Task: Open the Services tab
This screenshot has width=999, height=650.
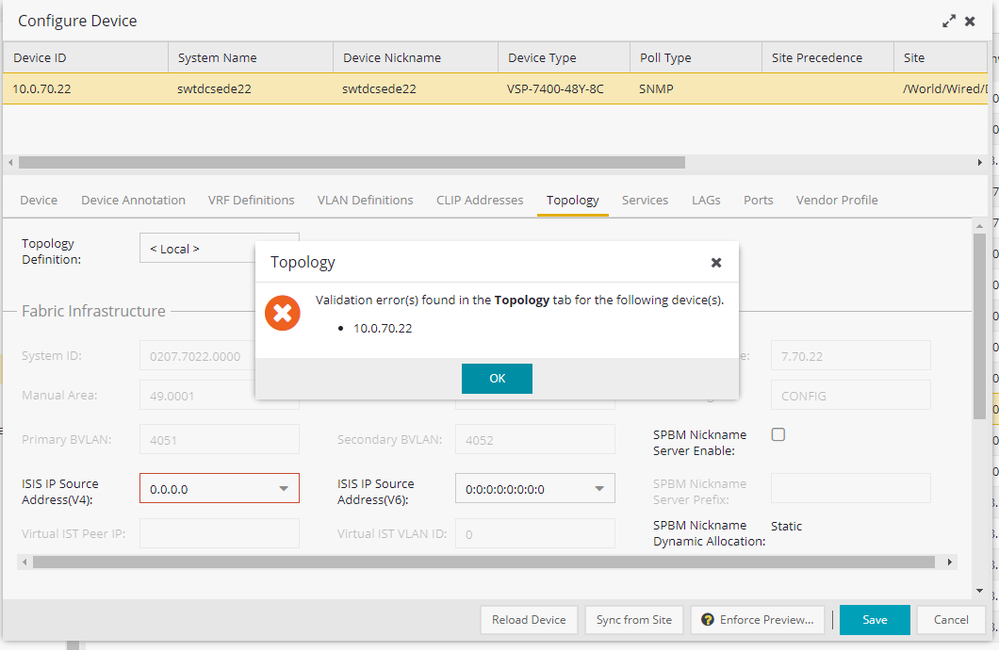Action: [x=645, y=200]
